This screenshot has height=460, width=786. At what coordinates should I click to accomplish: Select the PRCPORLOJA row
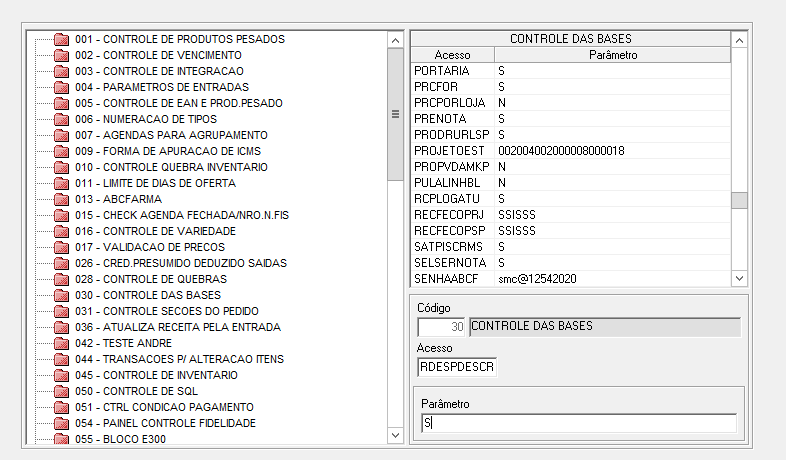click(570, 103)
